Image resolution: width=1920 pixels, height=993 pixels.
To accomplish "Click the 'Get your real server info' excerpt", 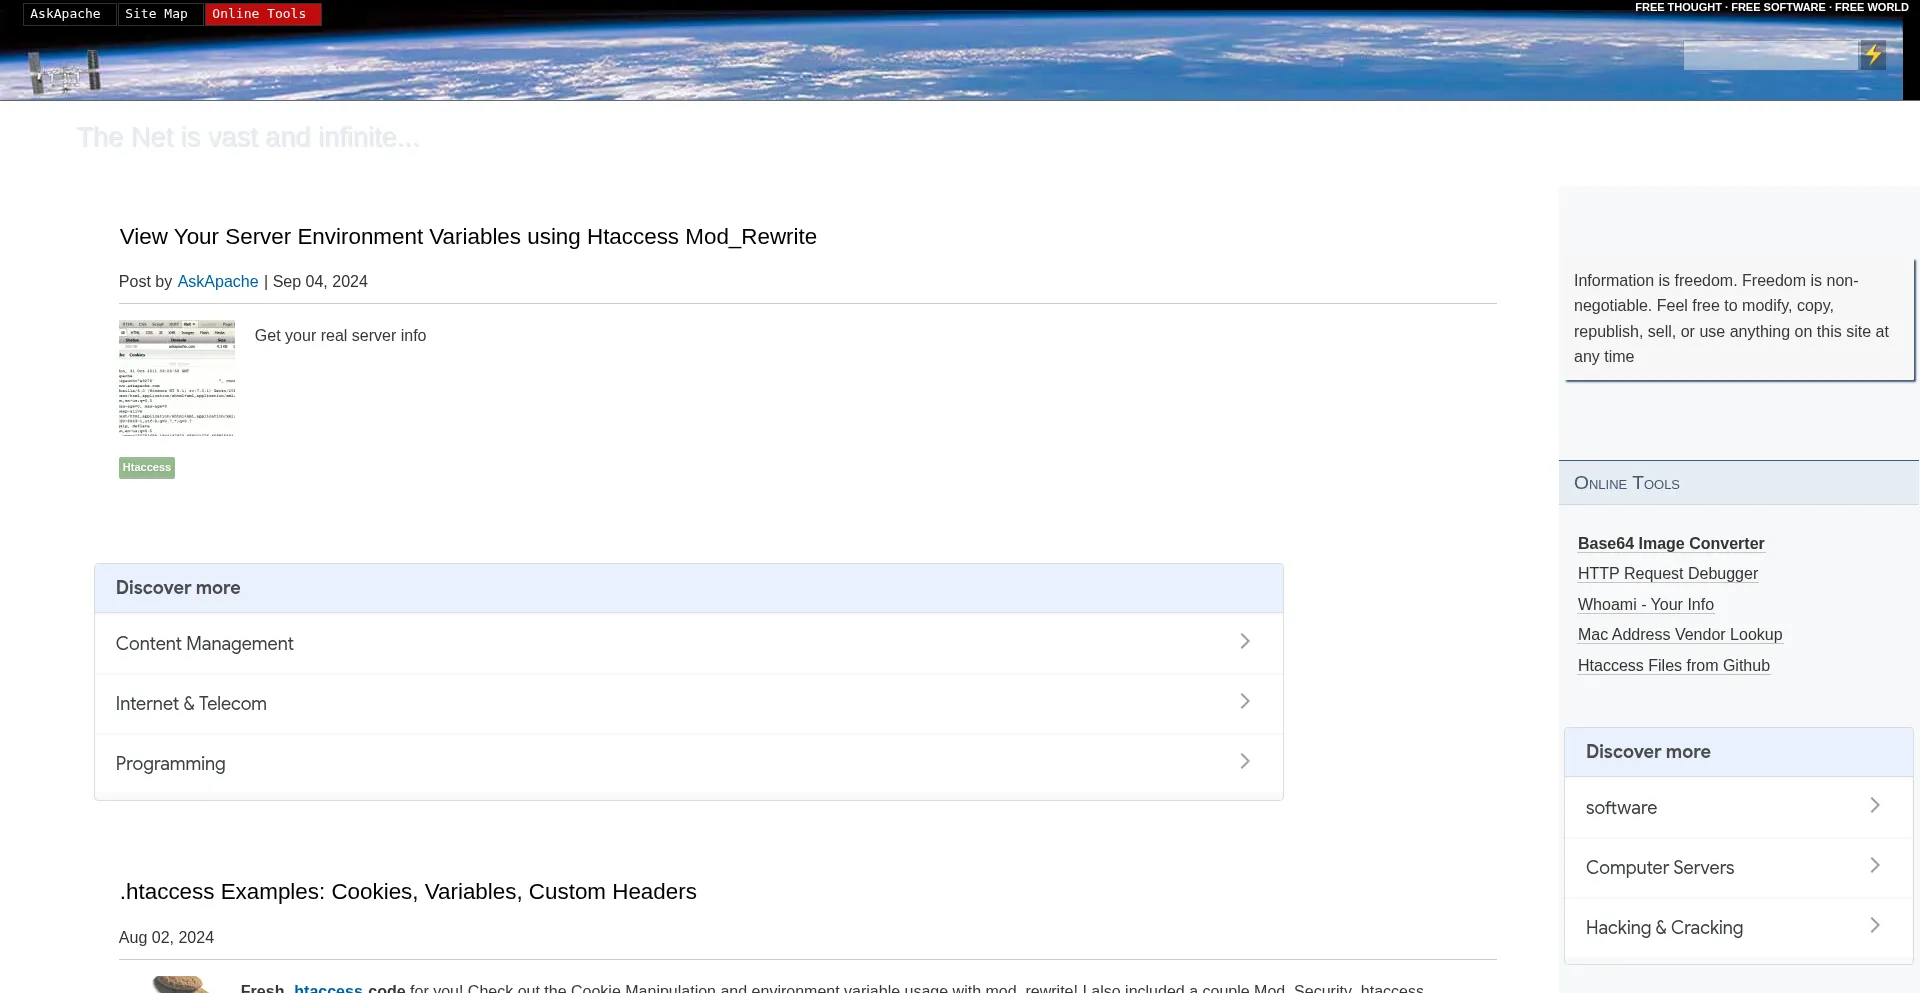I will click(340, 336).
